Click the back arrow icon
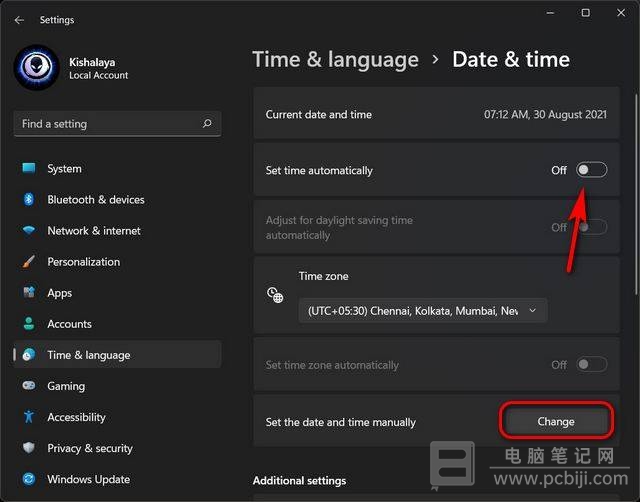640x502 pixels. [x=19, y=20]
